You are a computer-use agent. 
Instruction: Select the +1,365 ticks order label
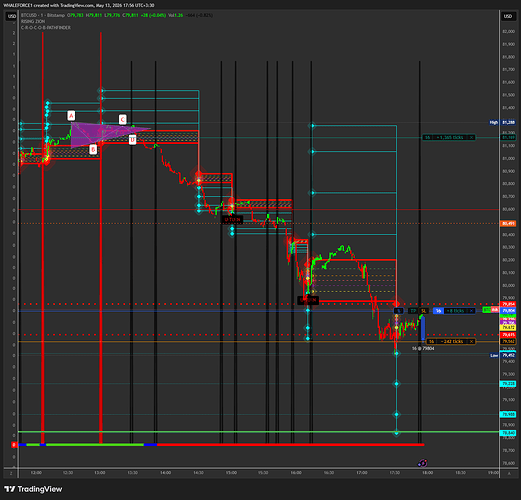pos(448,137)
